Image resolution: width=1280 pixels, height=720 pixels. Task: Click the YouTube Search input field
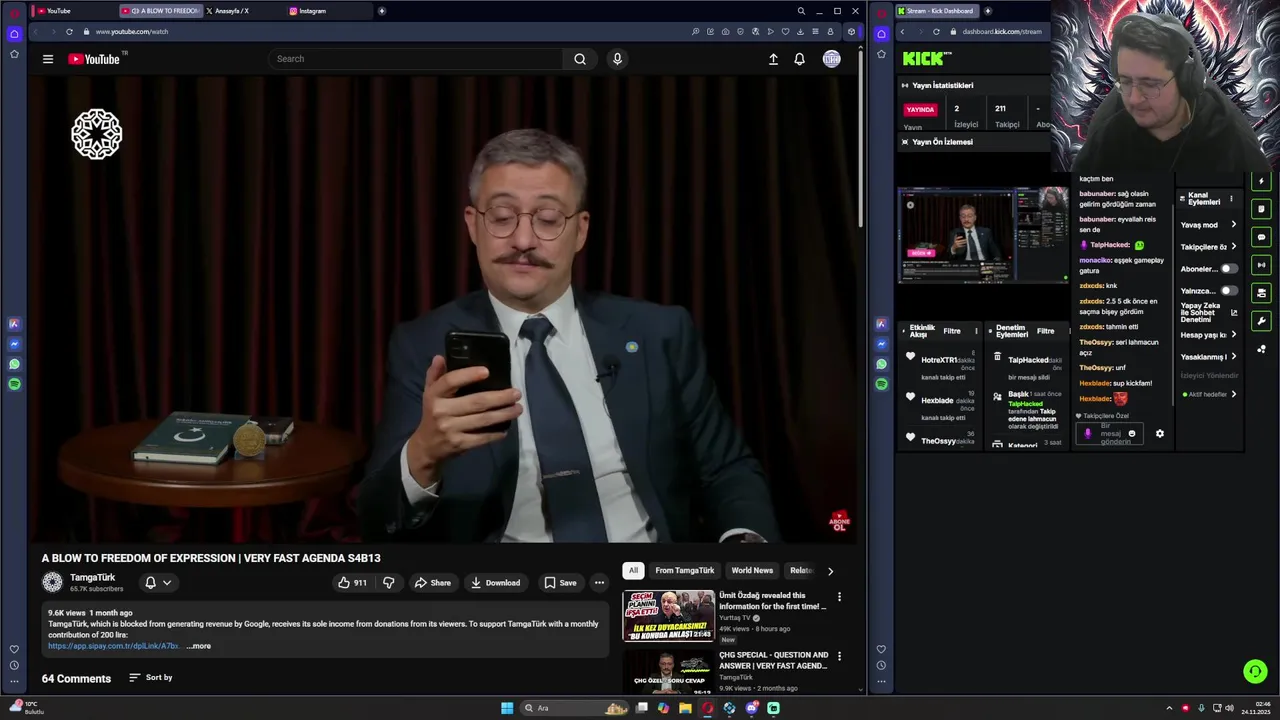pyautogui.click(x=415, y=59)
